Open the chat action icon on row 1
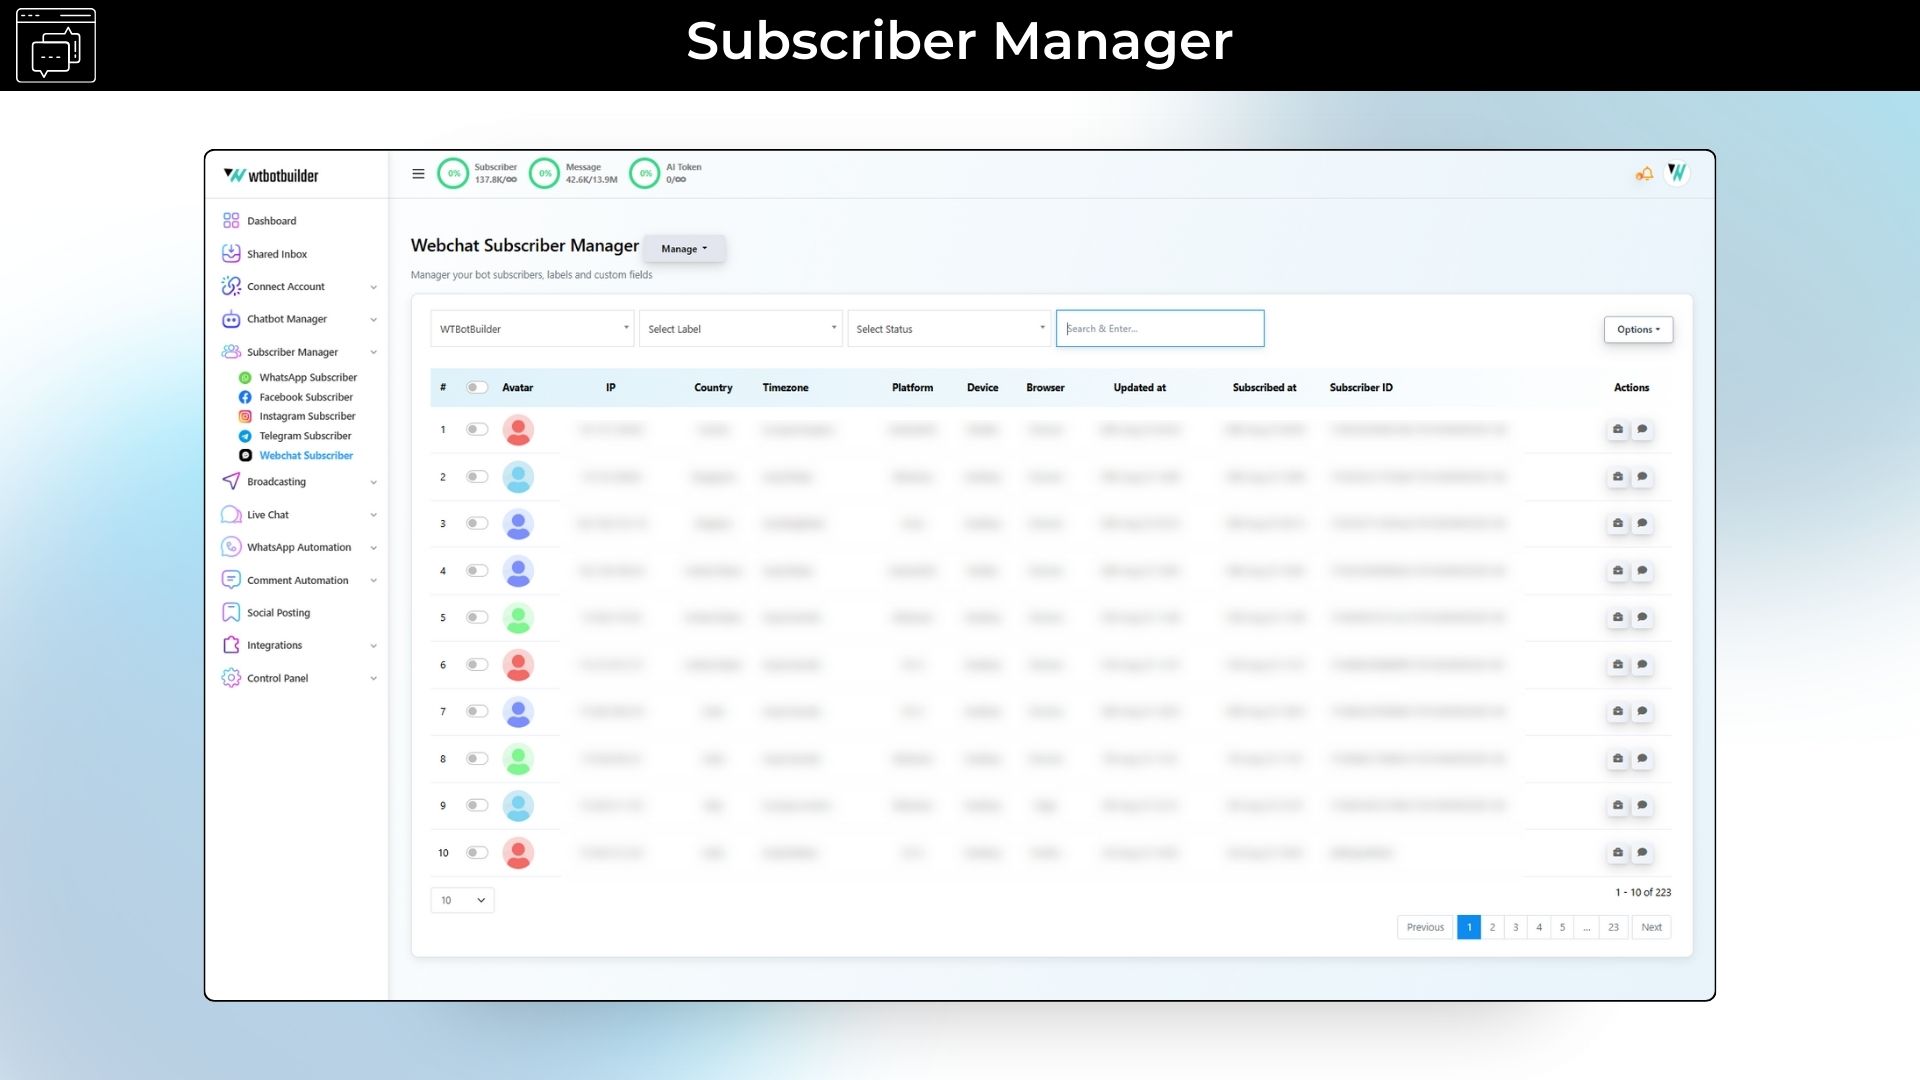This screenshot has width=1920, height=1080. 1642,430
